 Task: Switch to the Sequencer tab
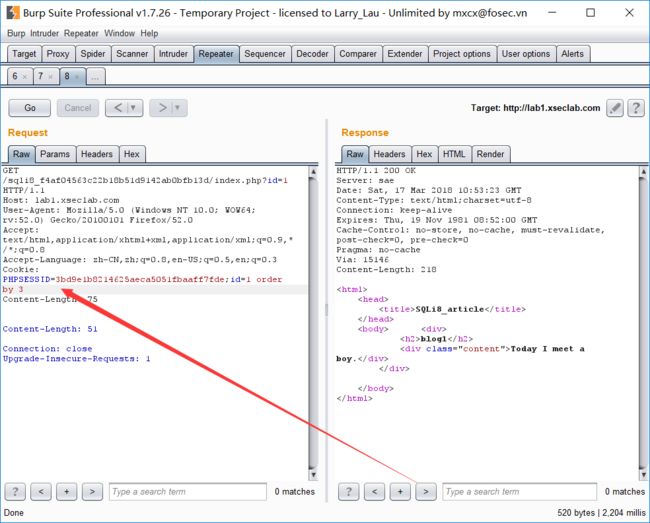(x=265, y=54)
